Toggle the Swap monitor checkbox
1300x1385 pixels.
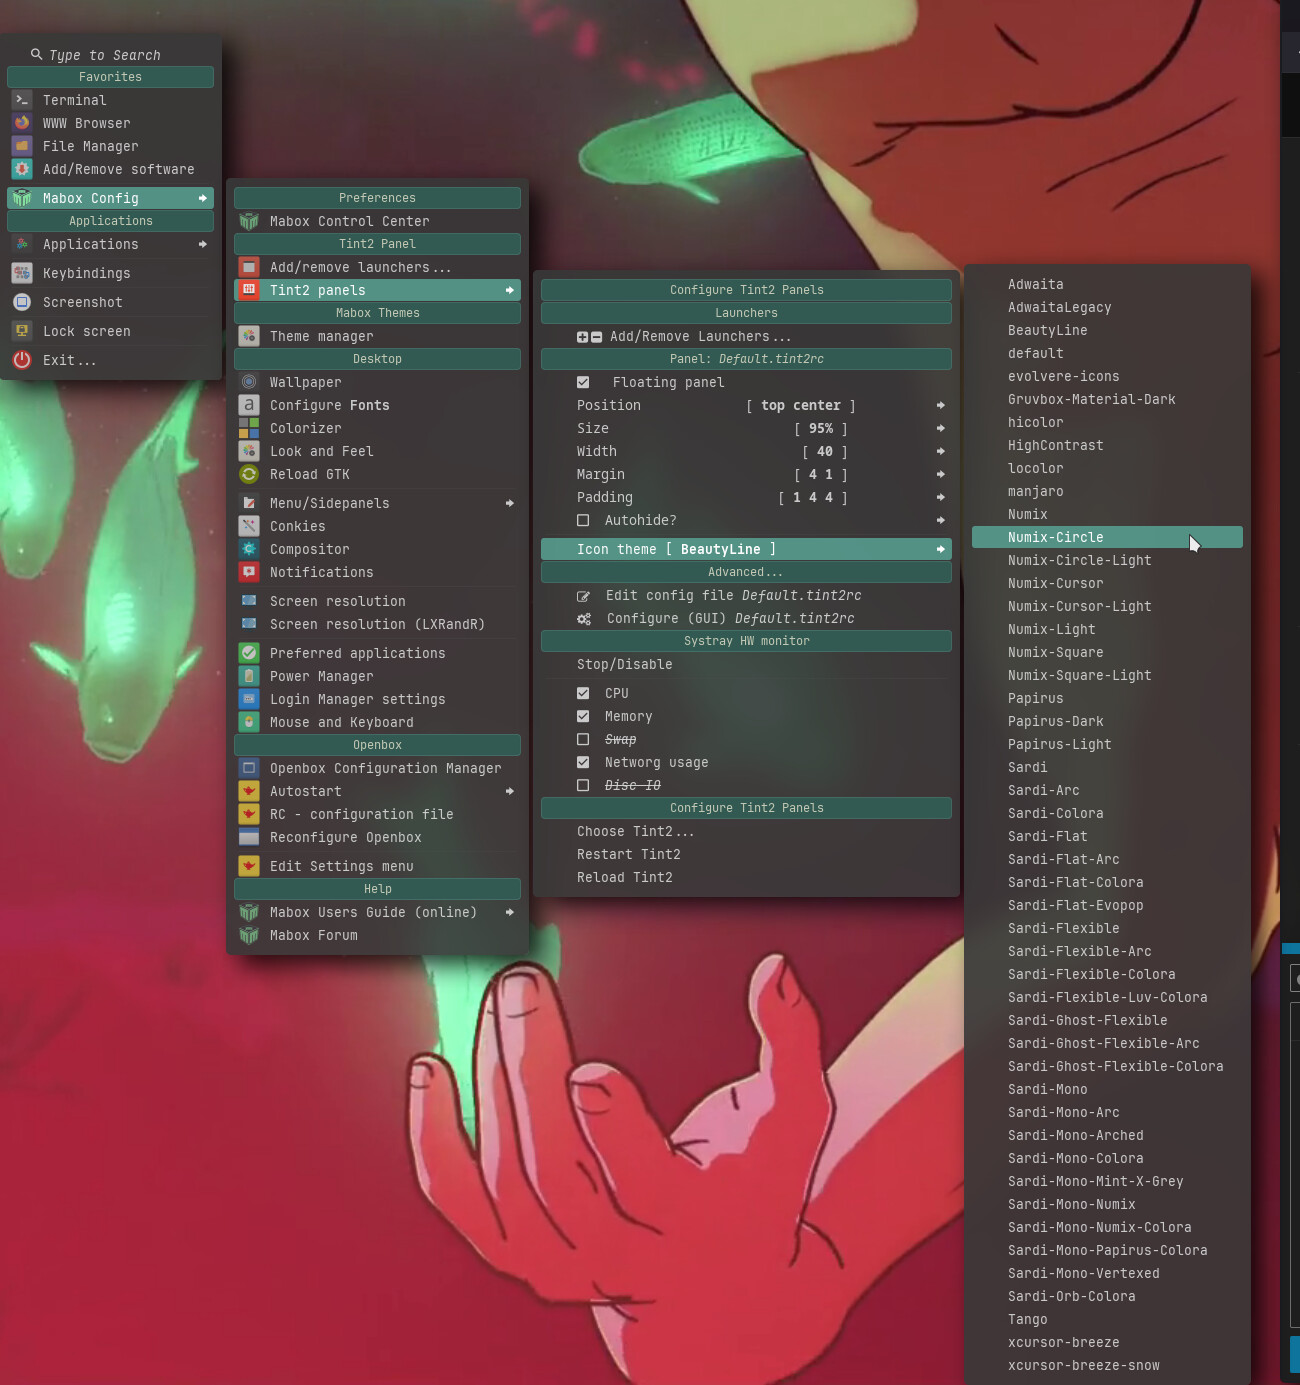(x=583, y=739)
